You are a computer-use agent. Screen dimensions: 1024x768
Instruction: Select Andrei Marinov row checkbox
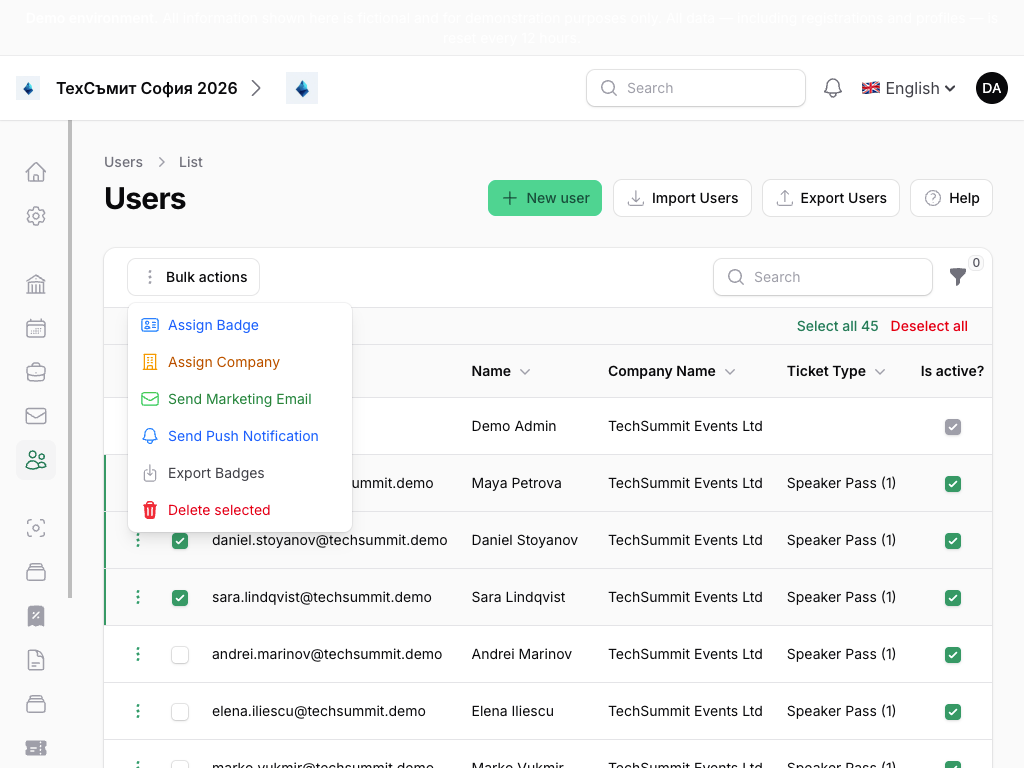click(180, 654)
